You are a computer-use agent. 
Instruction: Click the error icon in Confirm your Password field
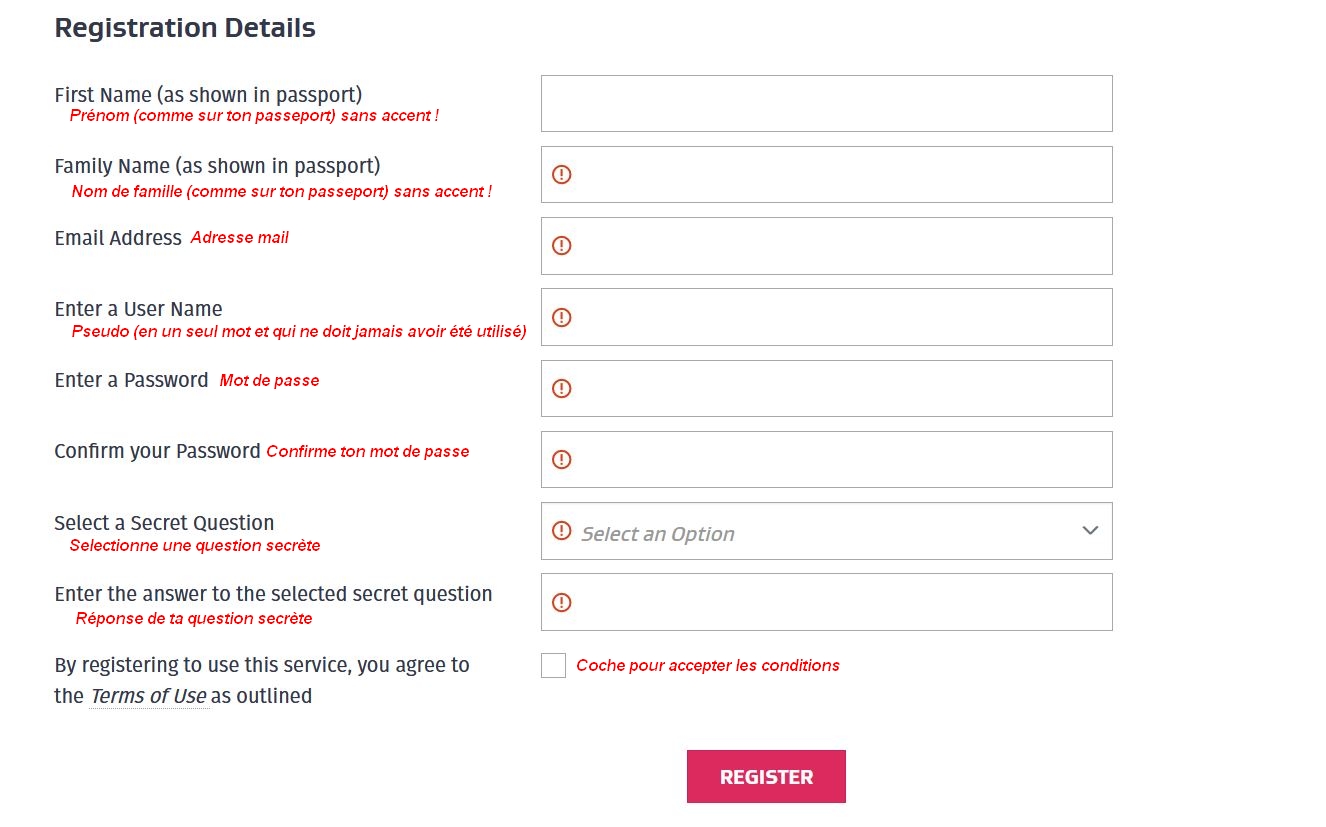click(562, 460)
